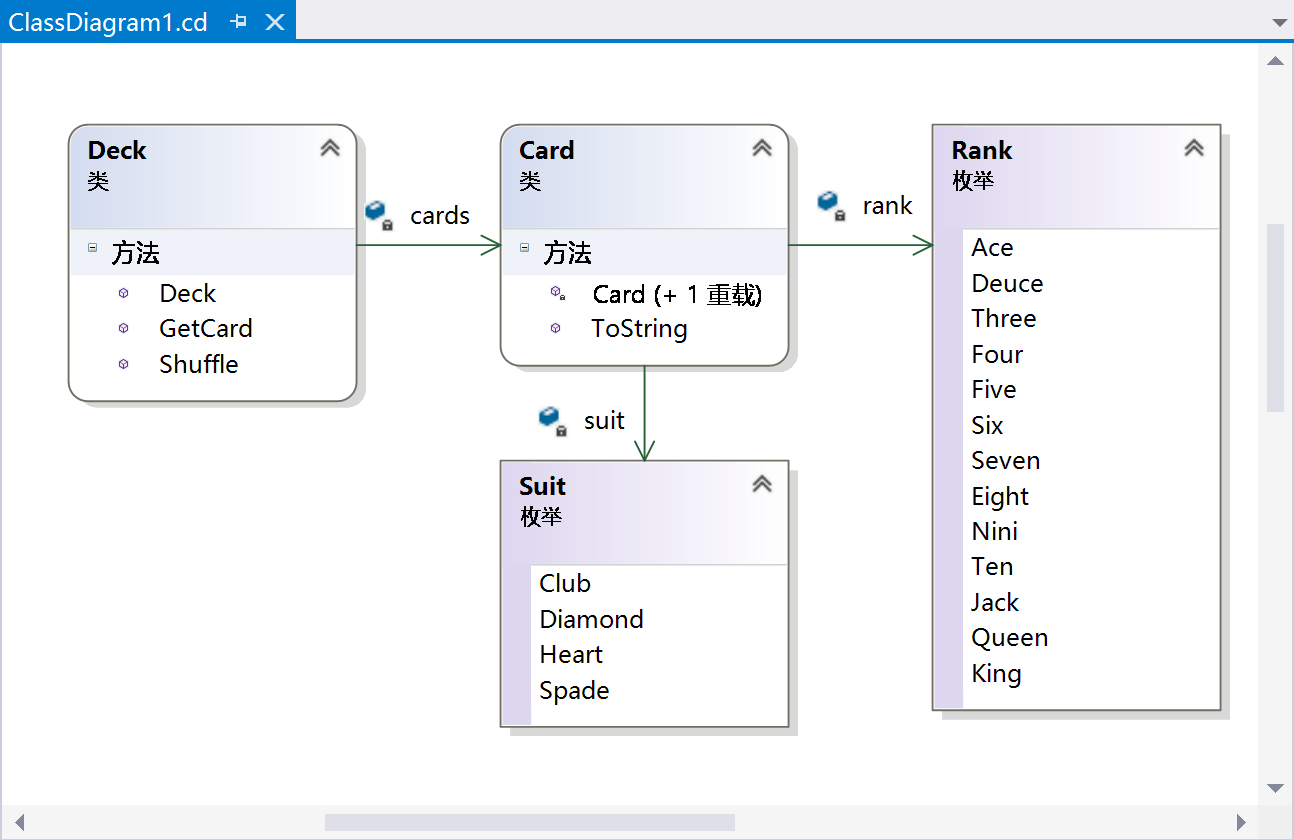Select the Spade enum member
1294x840 pixels.
point(574,690)
